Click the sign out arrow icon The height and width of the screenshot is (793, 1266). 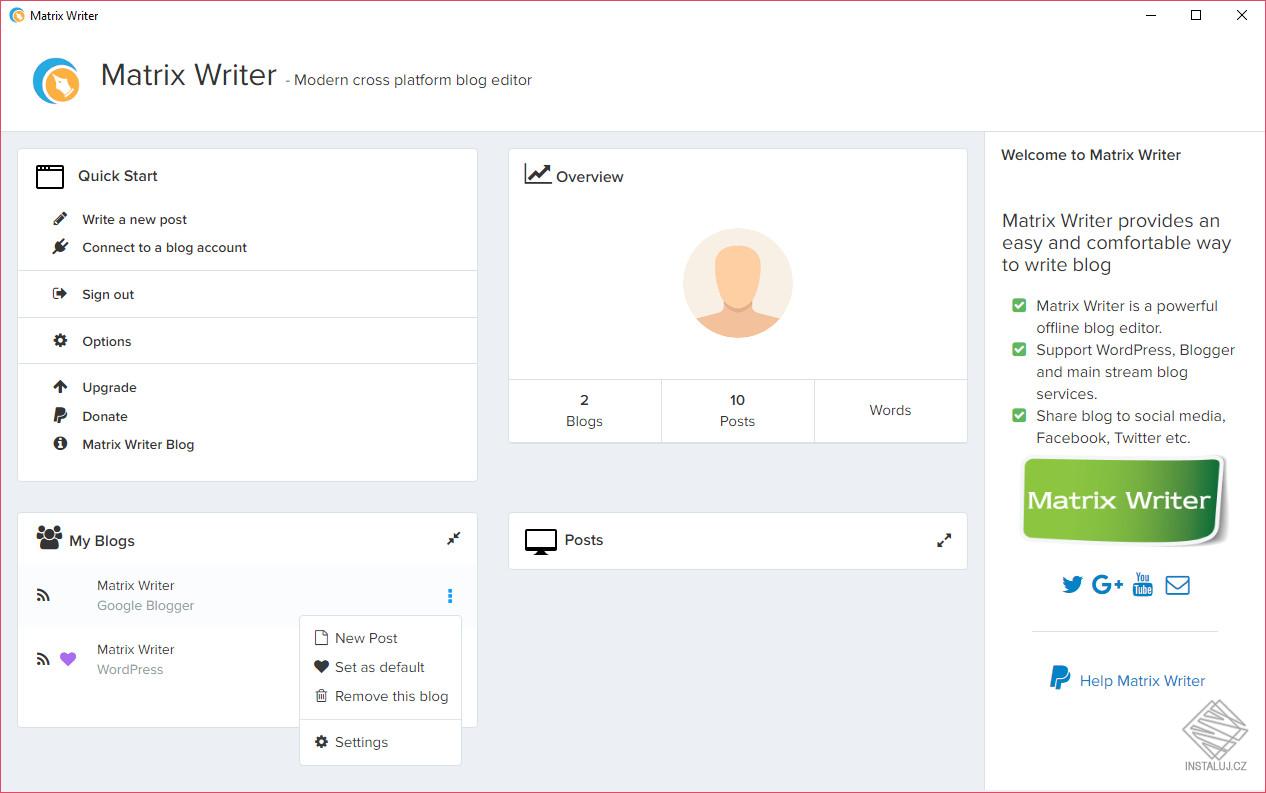point(60,294)
